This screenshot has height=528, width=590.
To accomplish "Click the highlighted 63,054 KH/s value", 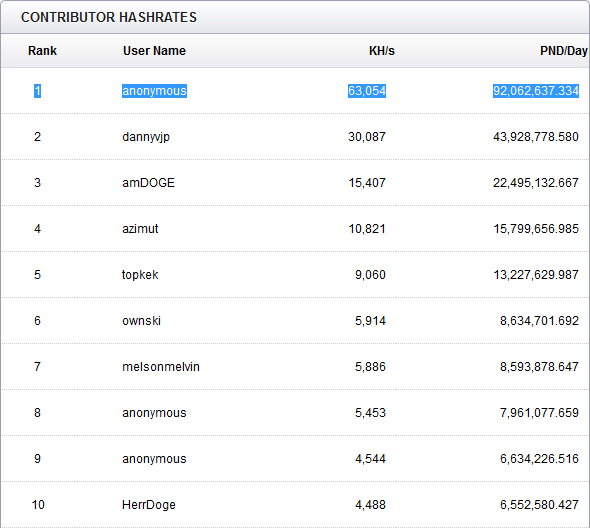I will (367, 91).
